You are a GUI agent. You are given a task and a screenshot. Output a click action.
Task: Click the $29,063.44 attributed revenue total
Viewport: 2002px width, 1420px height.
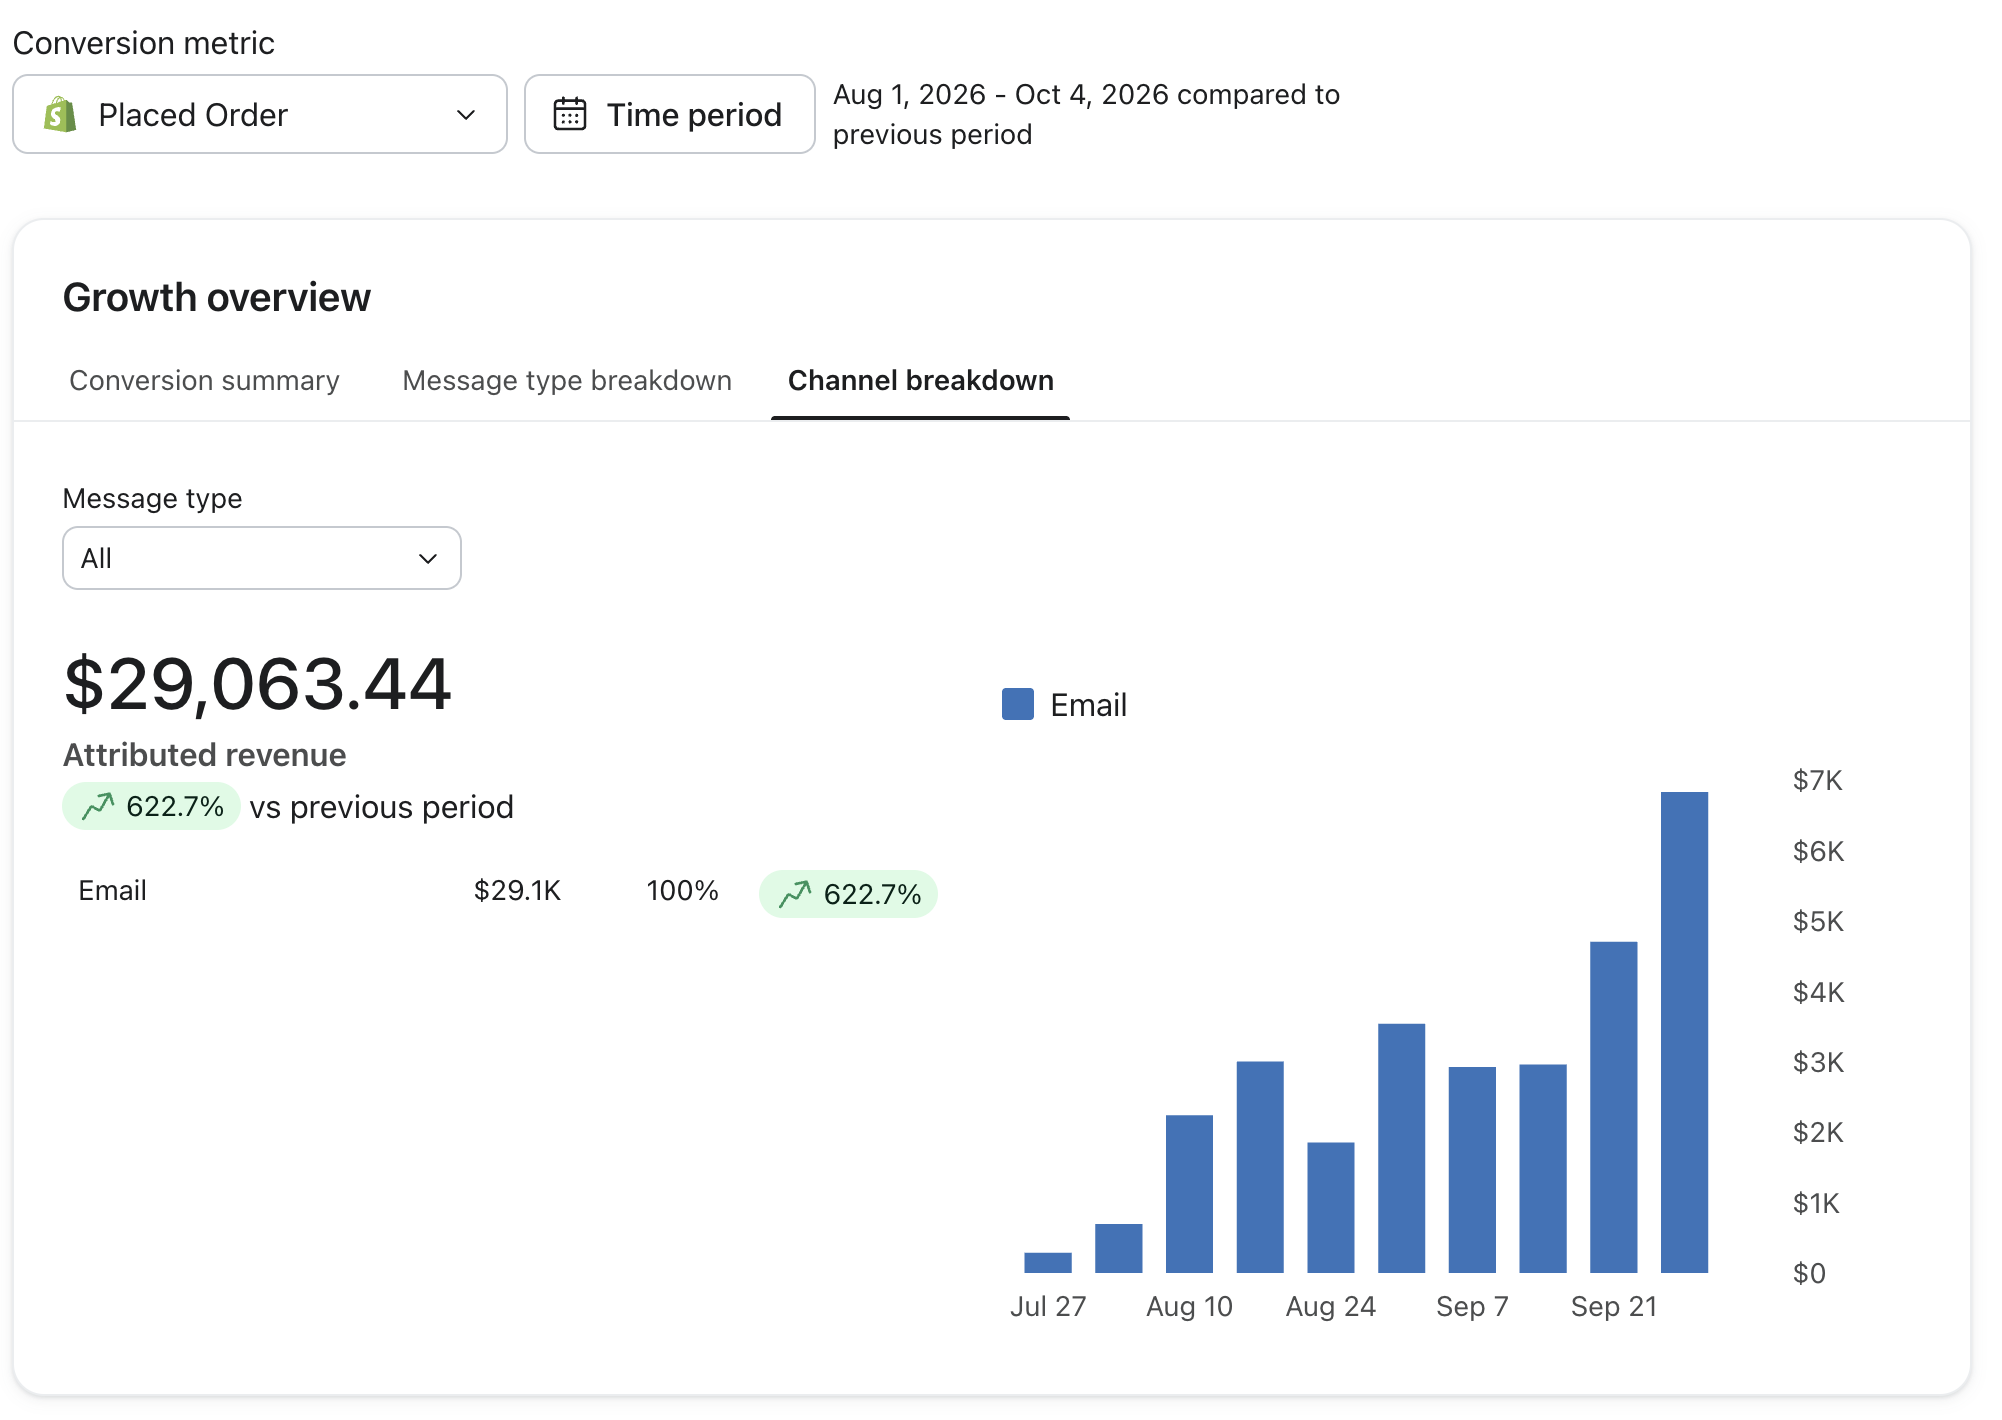coord(258,685)
